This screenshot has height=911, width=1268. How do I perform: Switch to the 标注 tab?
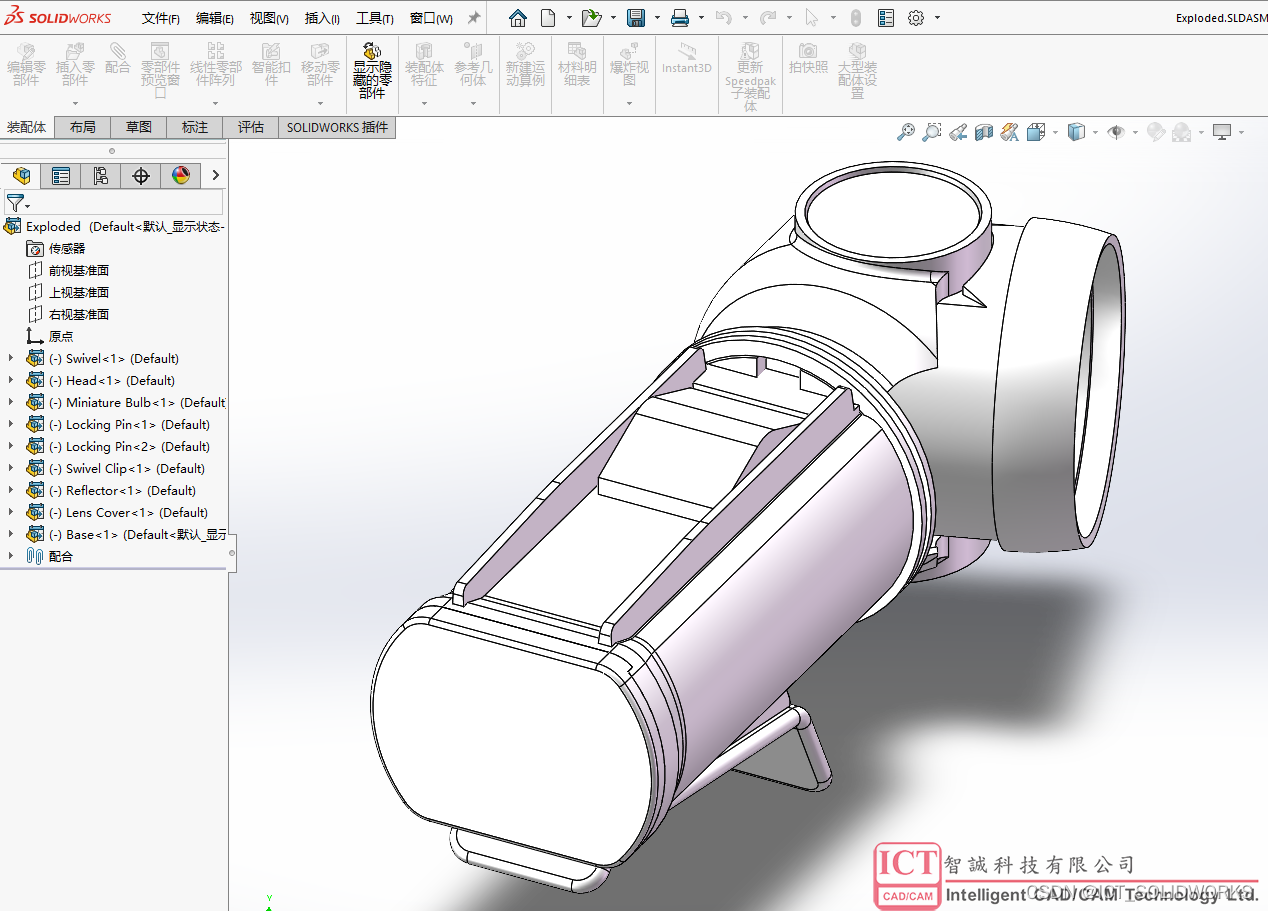pos(195,127)
